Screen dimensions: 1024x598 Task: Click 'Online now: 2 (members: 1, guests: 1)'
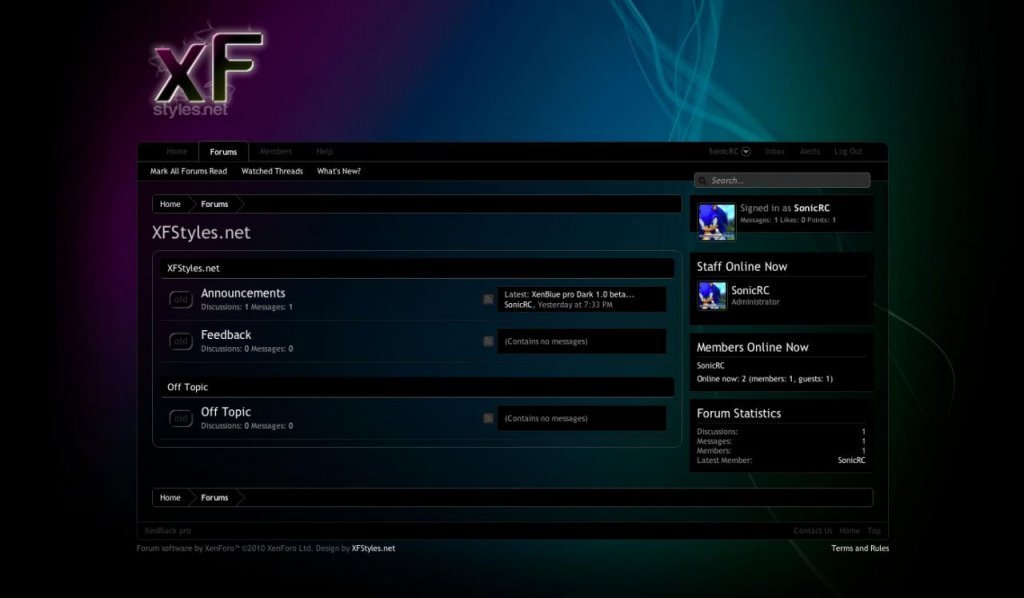pos(765,379)
